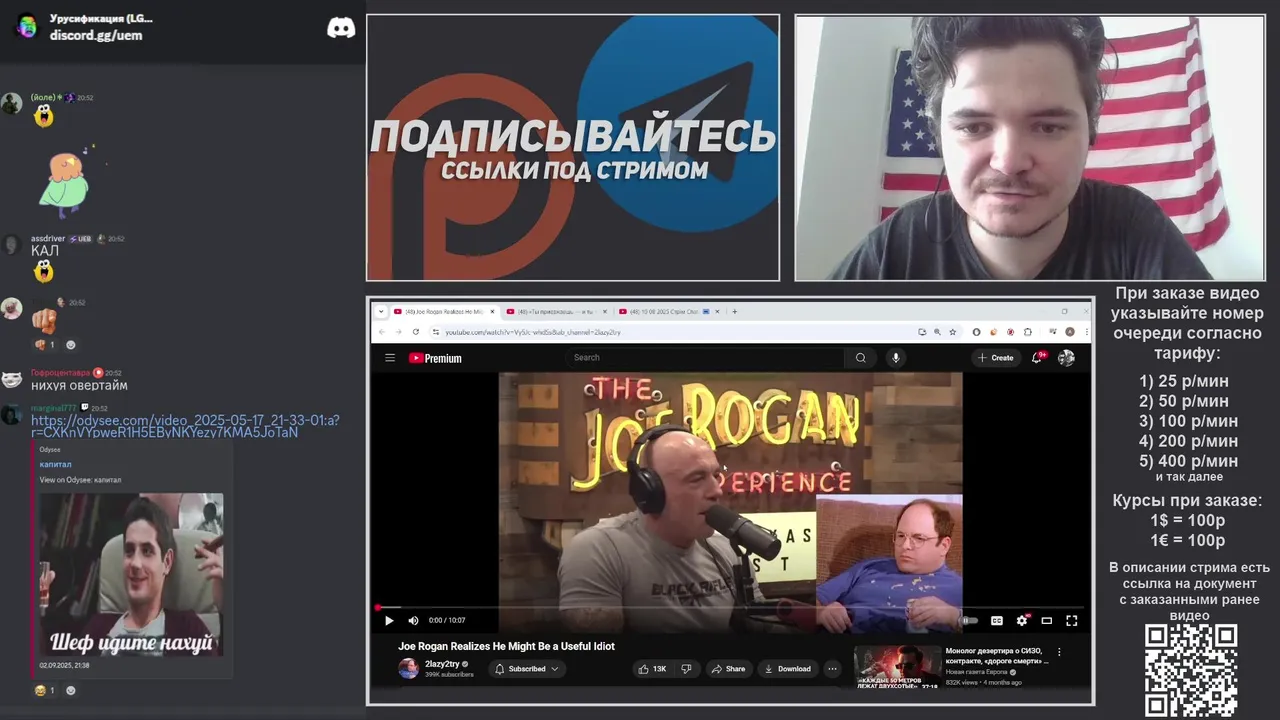
Task: Switch to the second YouTube browser tab
Action: click(x=556, y=311)
